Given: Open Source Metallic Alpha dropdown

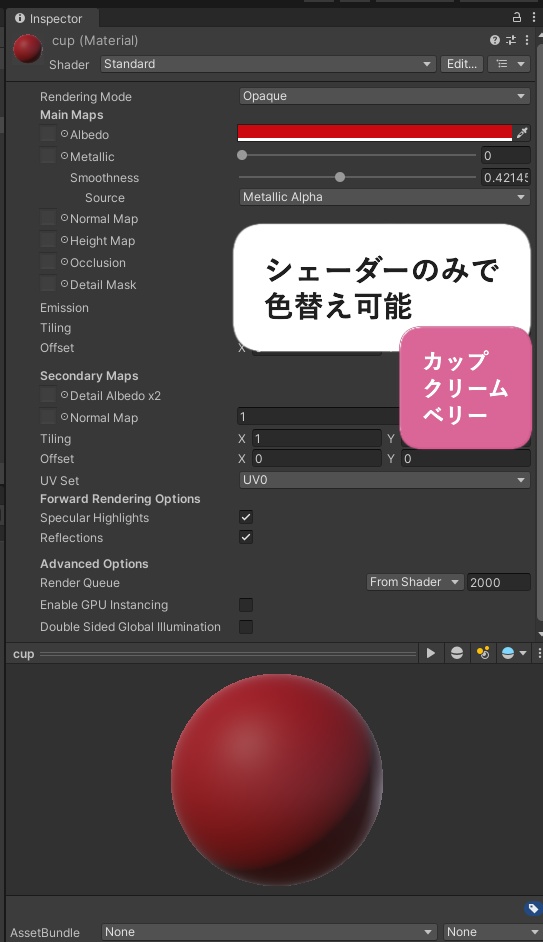Looking at the screenshot, I should click(x=384, y=197).
